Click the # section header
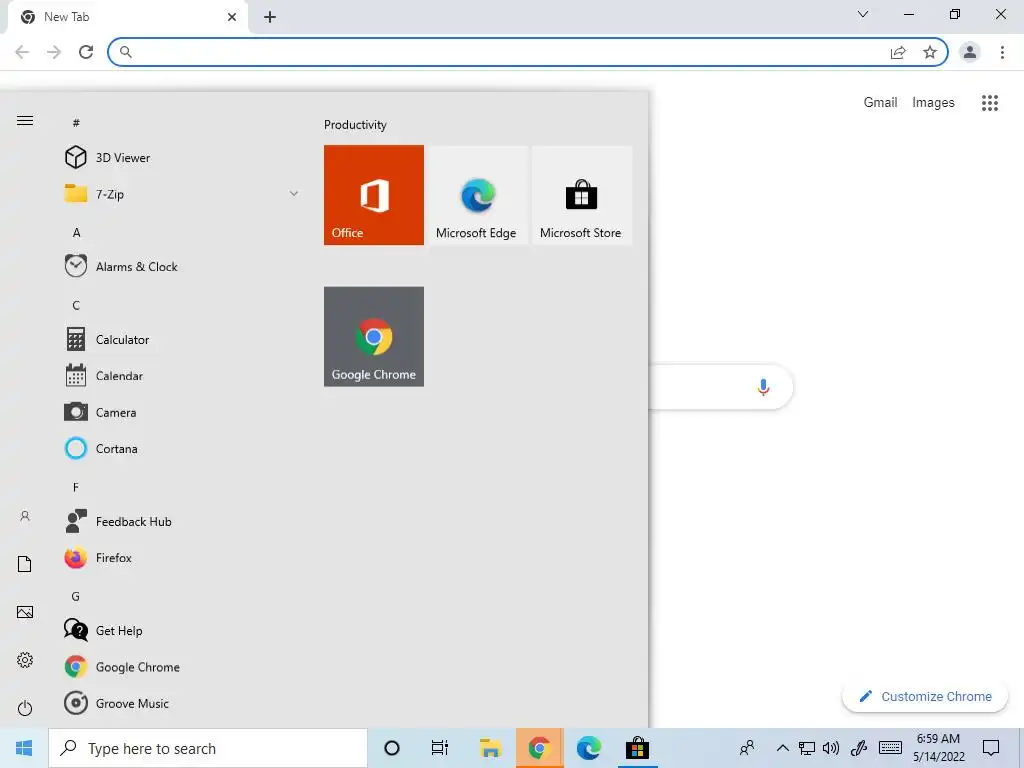 click(x=76, y=123)
